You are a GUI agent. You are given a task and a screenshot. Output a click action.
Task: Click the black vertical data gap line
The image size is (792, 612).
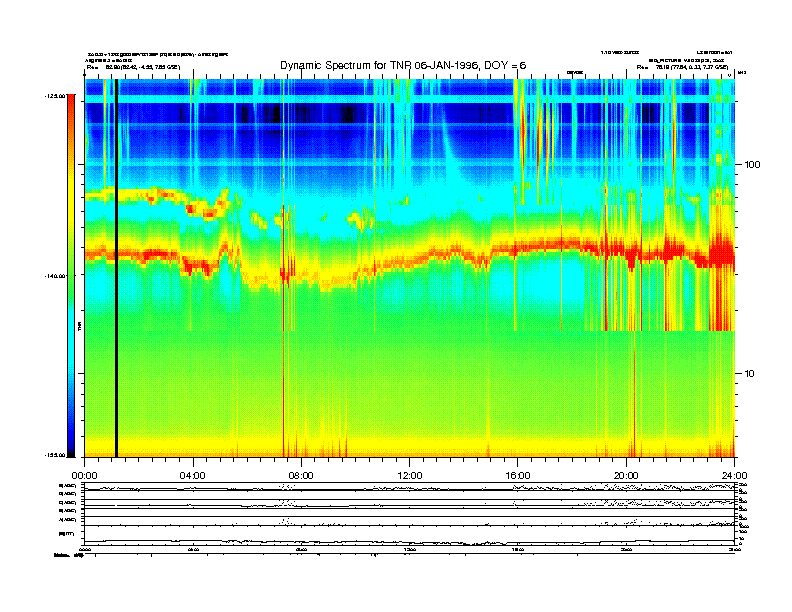116,268
